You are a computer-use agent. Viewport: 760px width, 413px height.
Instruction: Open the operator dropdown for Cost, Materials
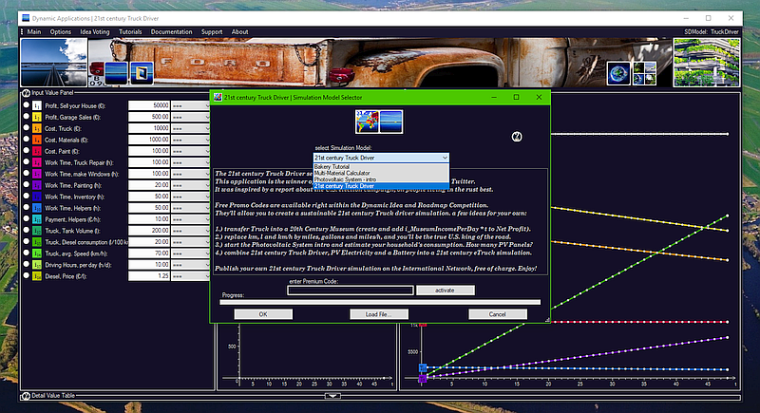coord(189,140)
